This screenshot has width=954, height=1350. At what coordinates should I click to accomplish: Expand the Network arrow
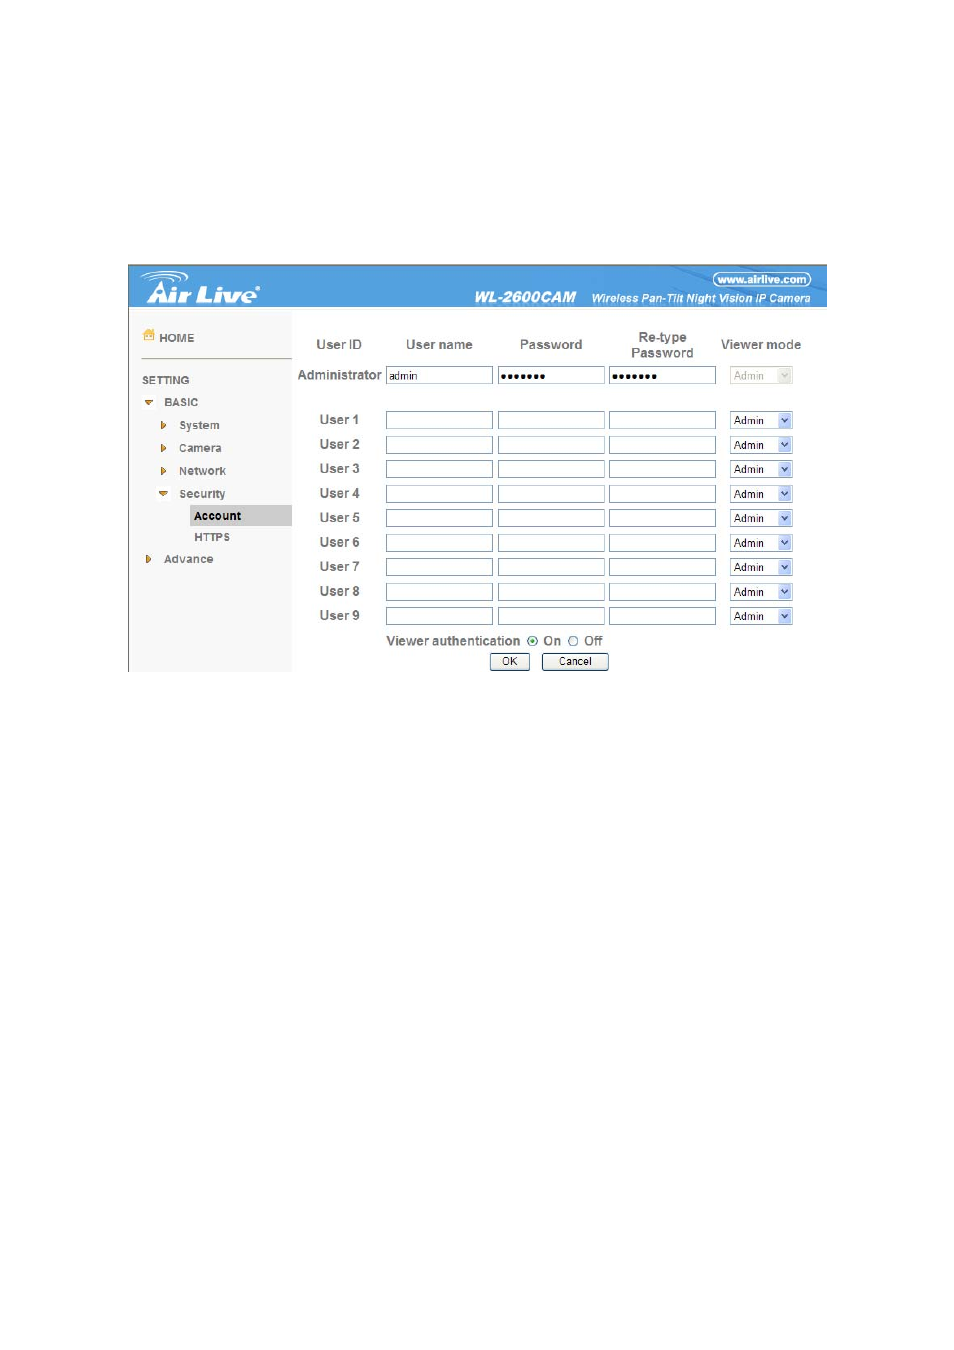click(163, 471)
